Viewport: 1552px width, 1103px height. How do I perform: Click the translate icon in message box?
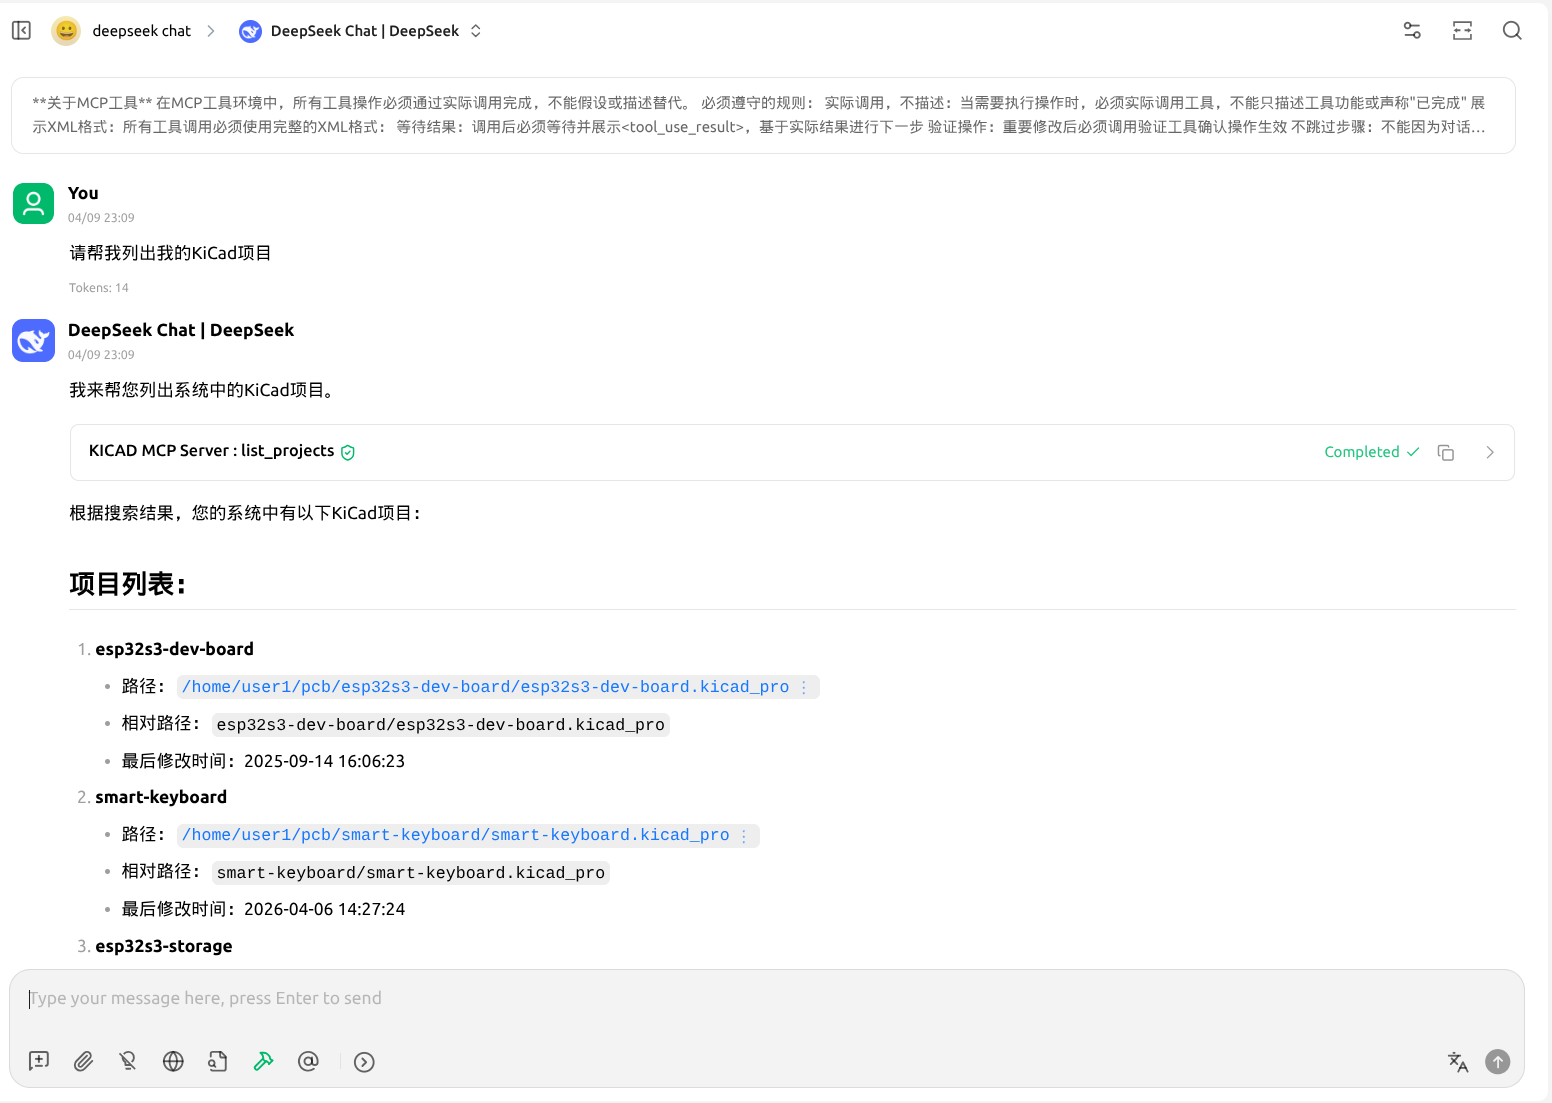[1457, 1062]
